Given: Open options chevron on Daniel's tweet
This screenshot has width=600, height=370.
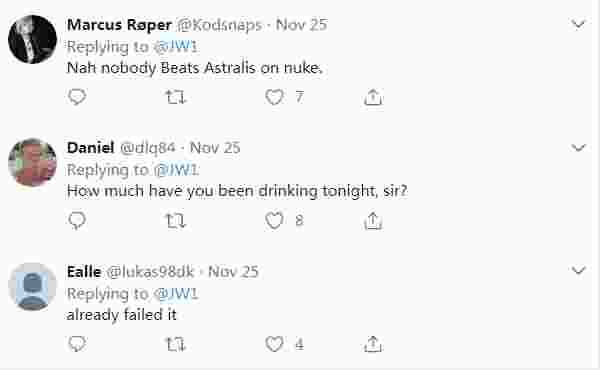Looking at the screenshot, I should point(579,147).
